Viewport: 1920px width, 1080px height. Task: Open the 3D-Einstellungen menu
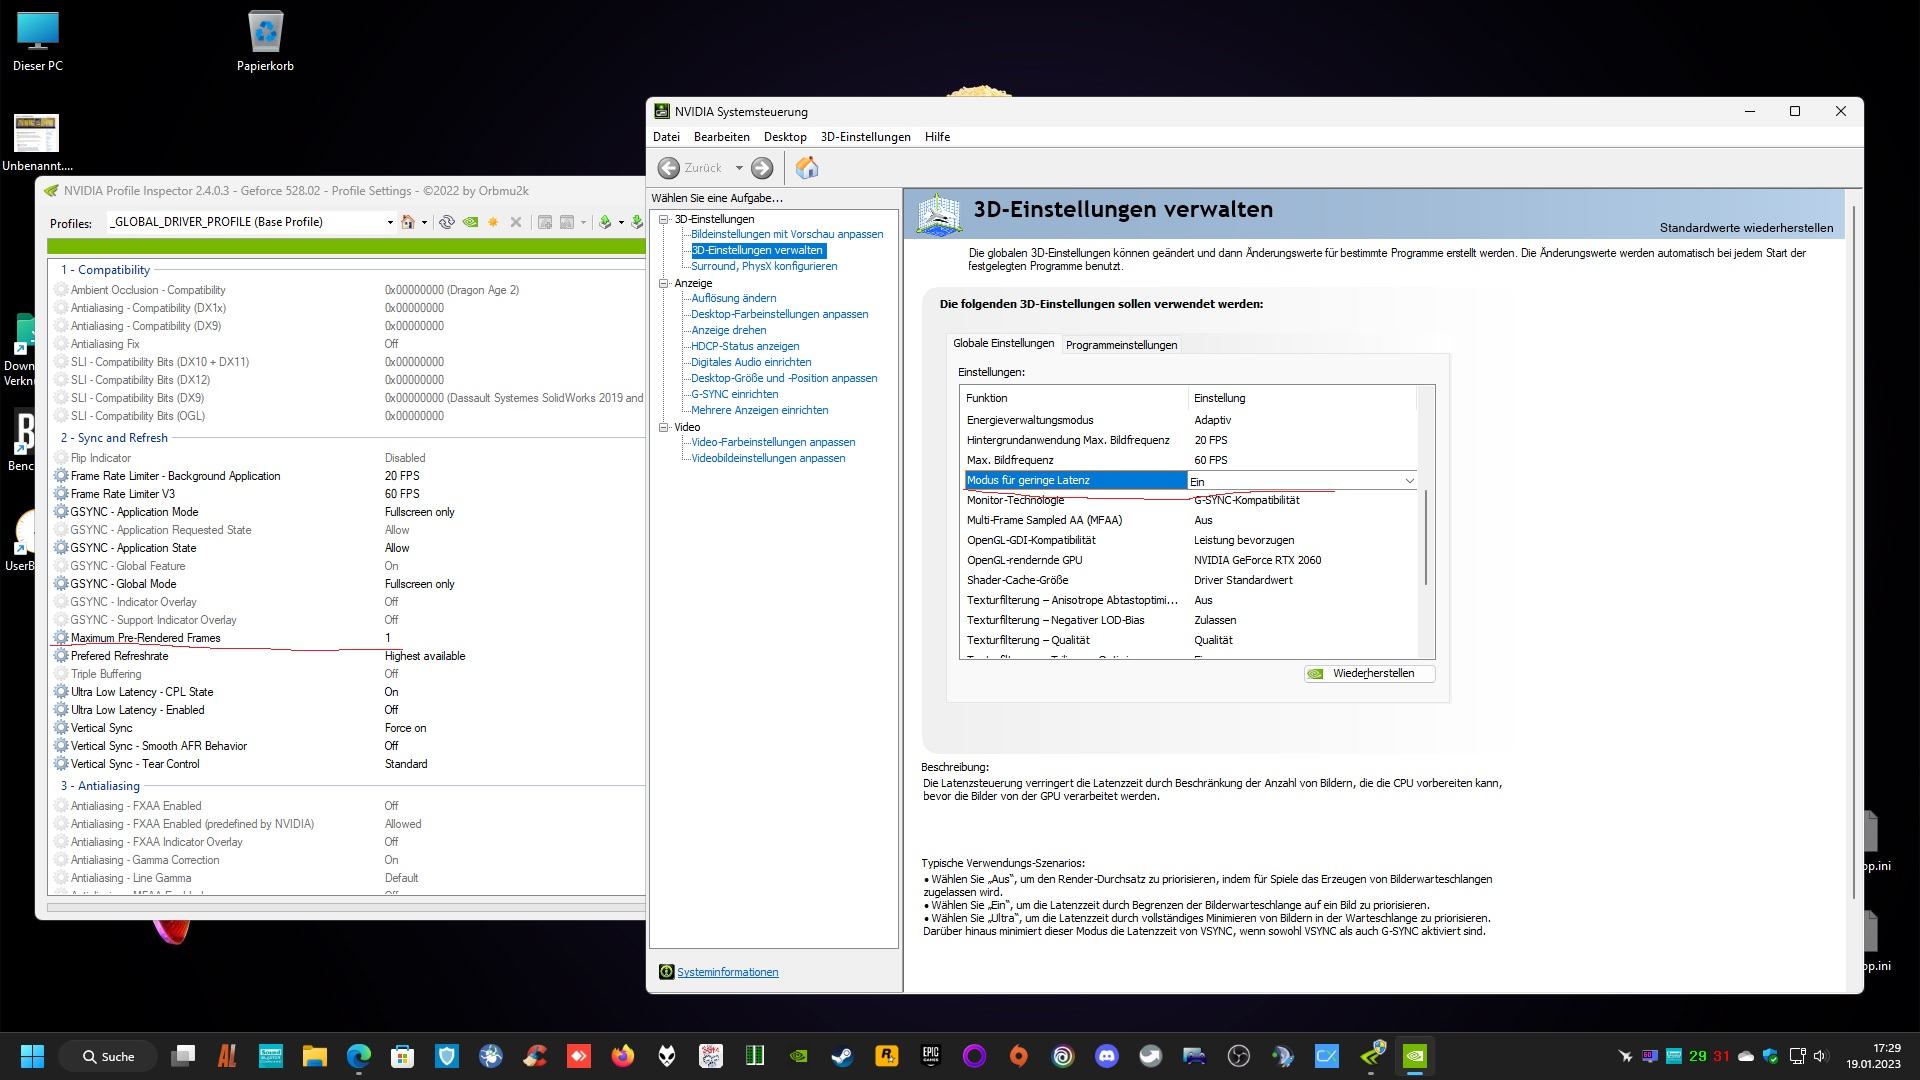pyautogui.click(x=866, y=137)
